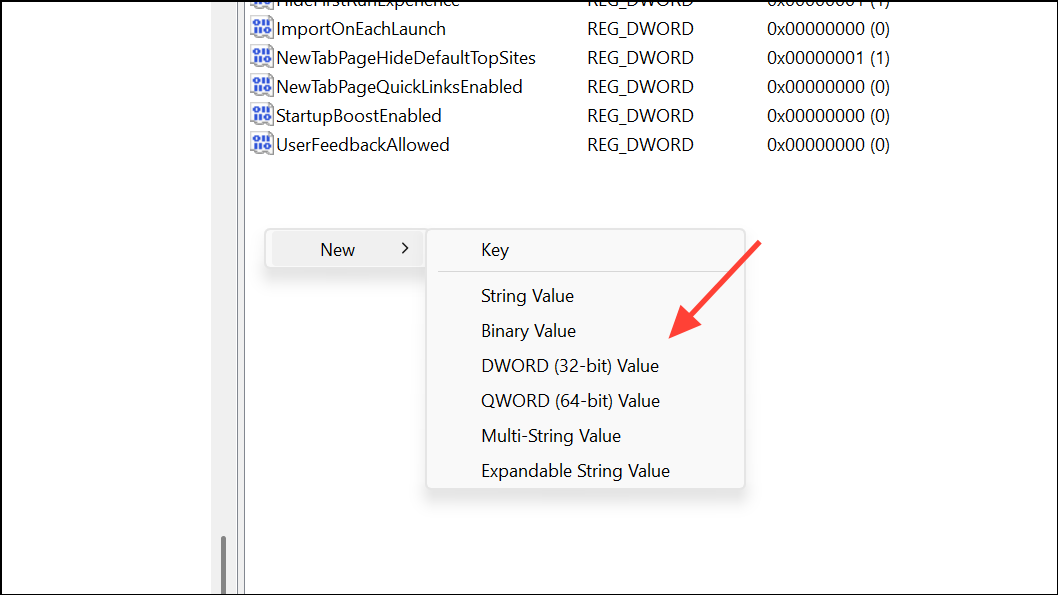The image size is (1058, 595).
Task: Choose Key from the New submenu
Action: coord(495,249)
